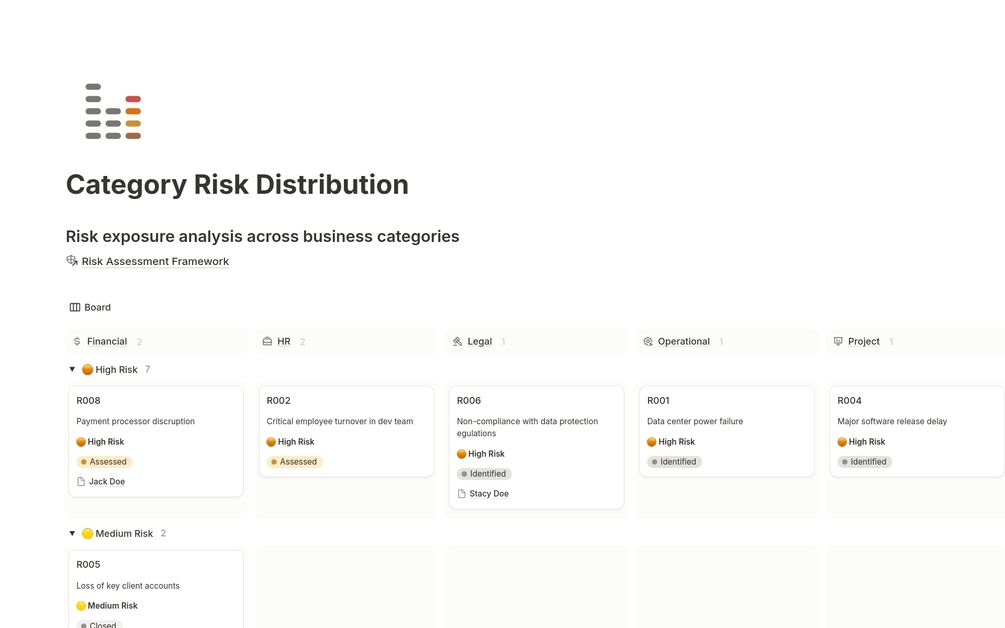
Task: Click the Assessed status tag on R008
Action: [x=104, y=461]
